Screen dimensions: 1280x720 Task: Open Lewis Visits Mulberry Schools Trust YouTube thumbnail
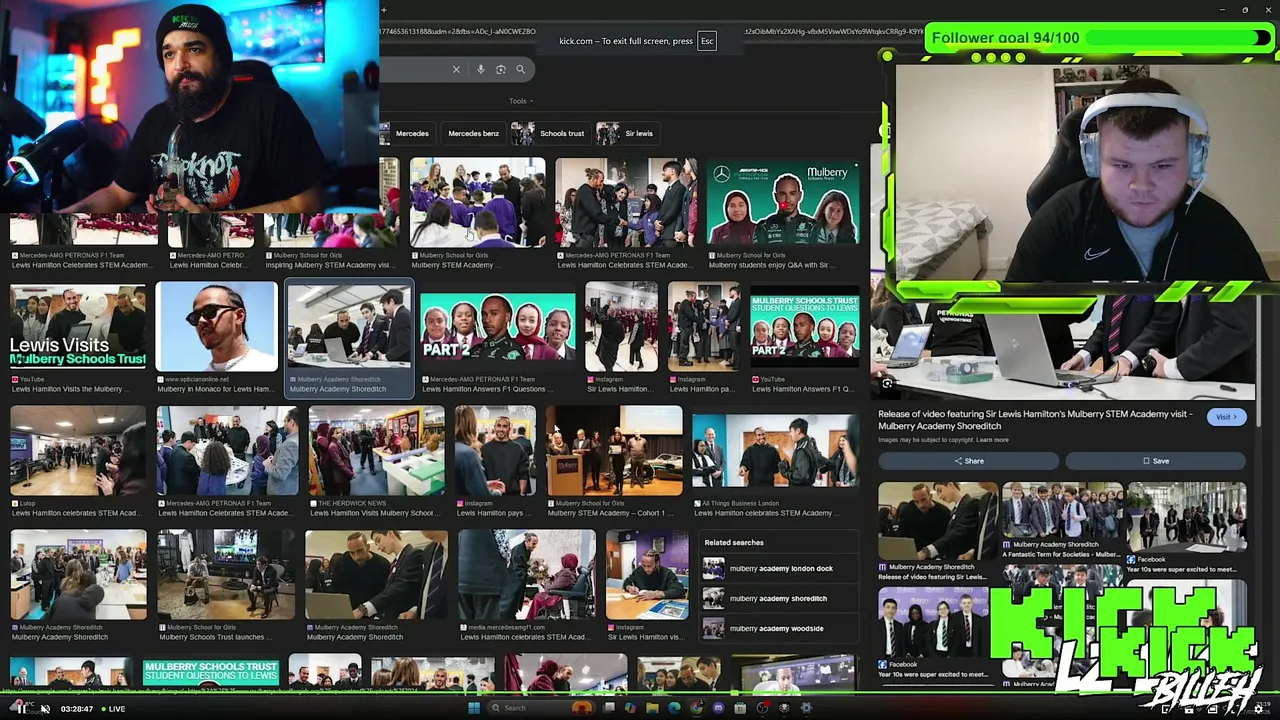pyautogui.click(x=78, y=328)
